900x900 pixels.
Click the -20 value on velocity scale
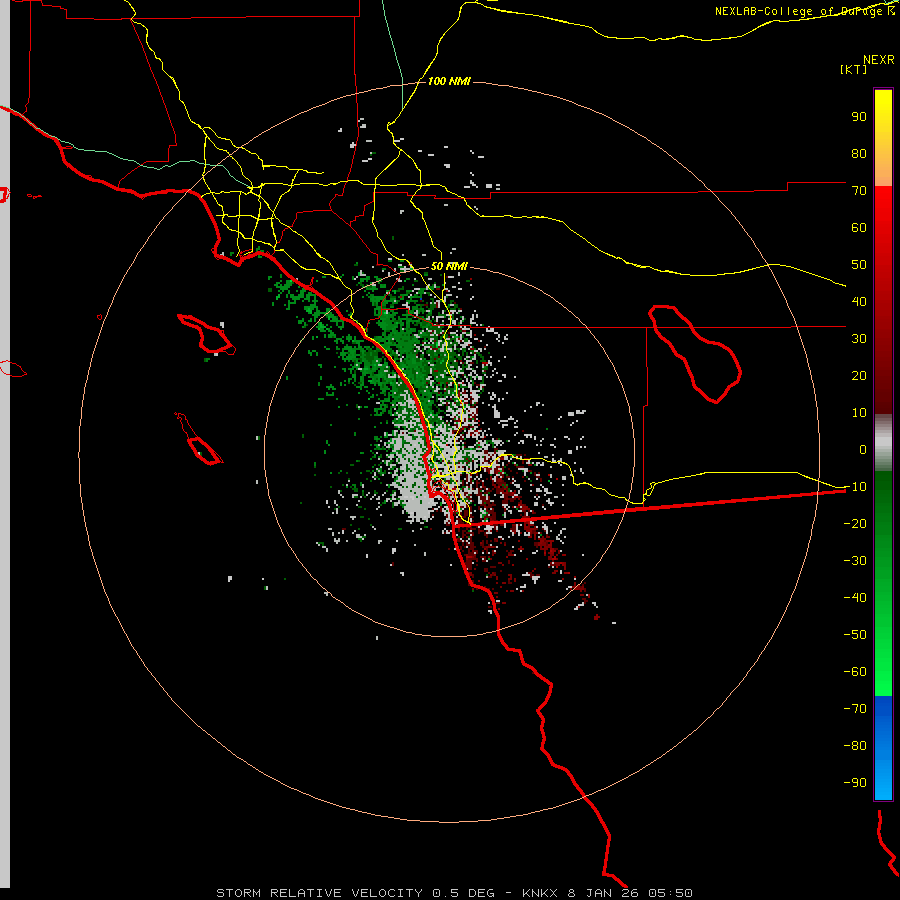tap(855, 523)
